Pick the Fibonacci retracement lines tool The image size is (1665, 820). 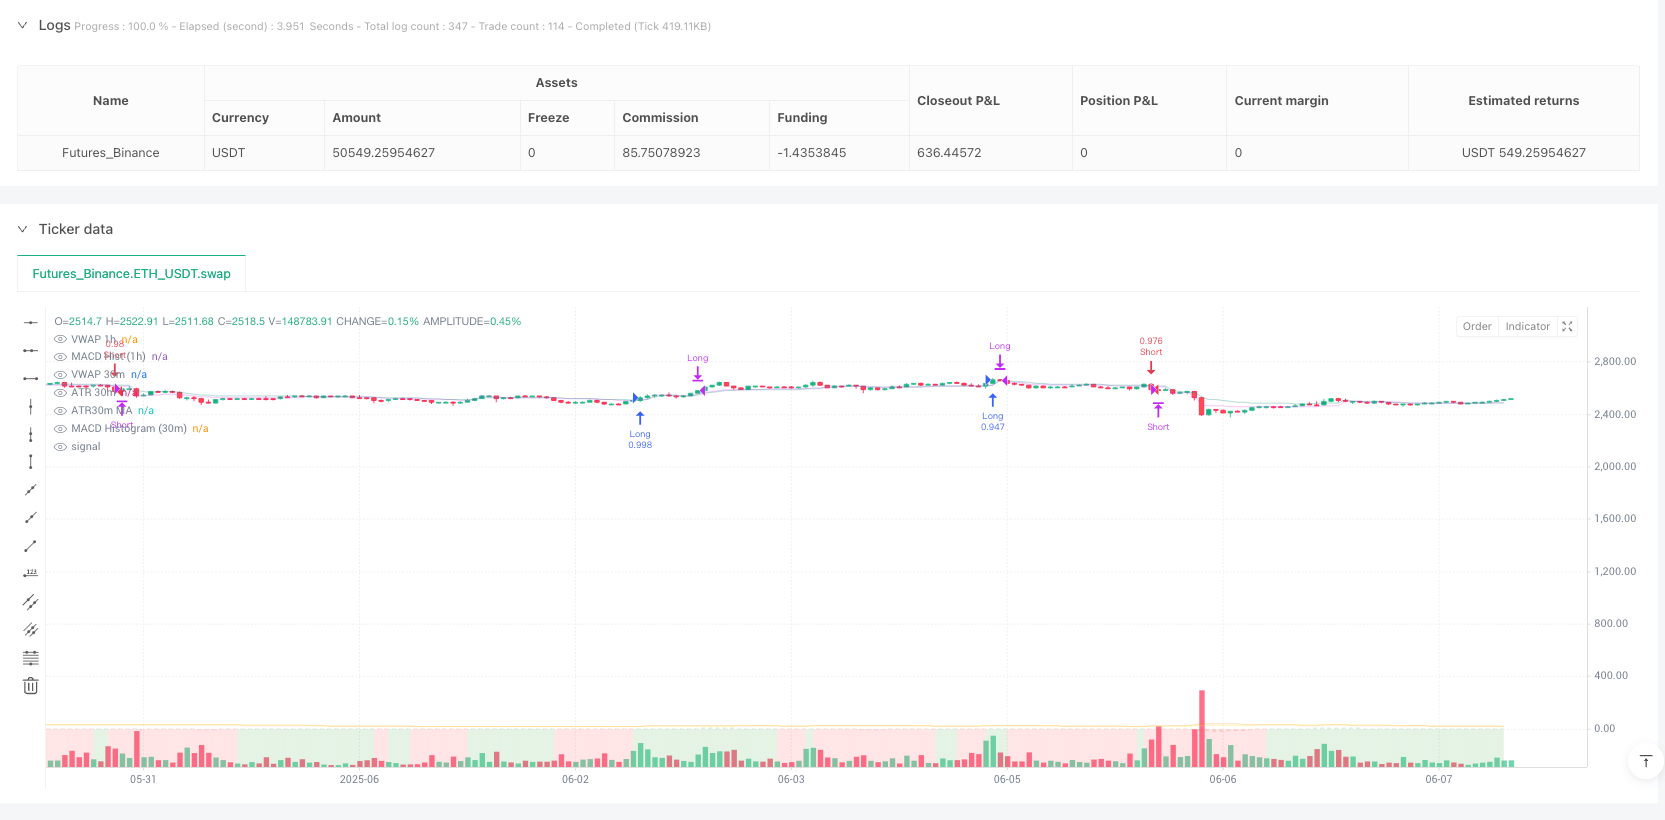click(x=31, y=658)
